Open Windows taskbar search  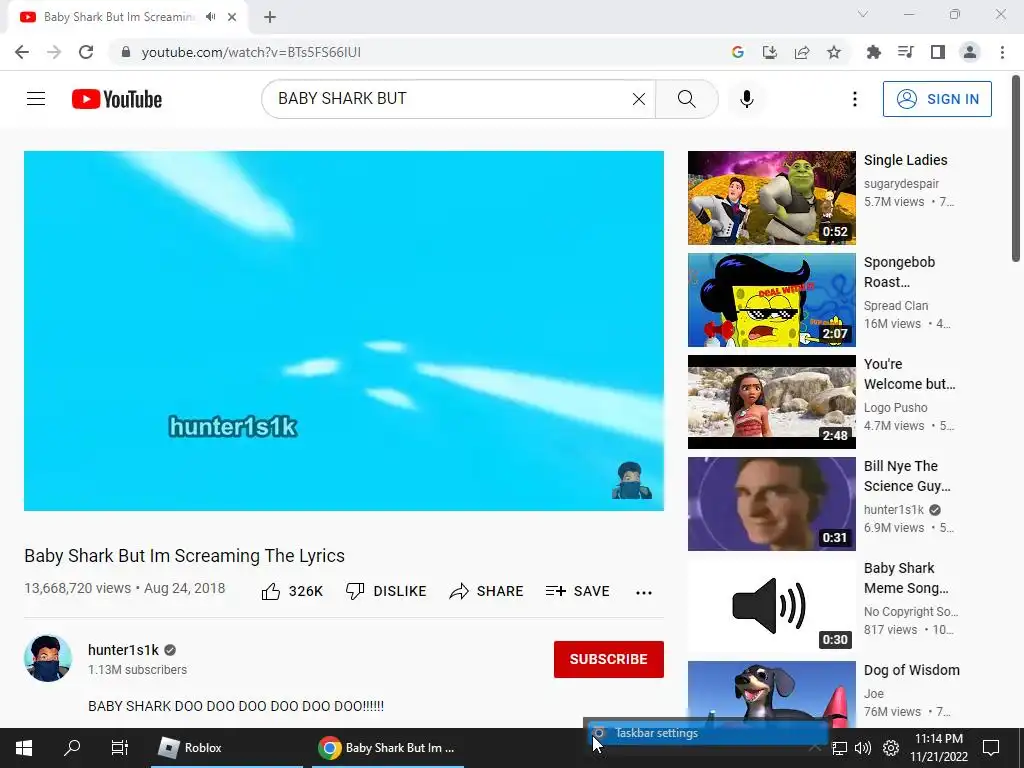[72, 748]
